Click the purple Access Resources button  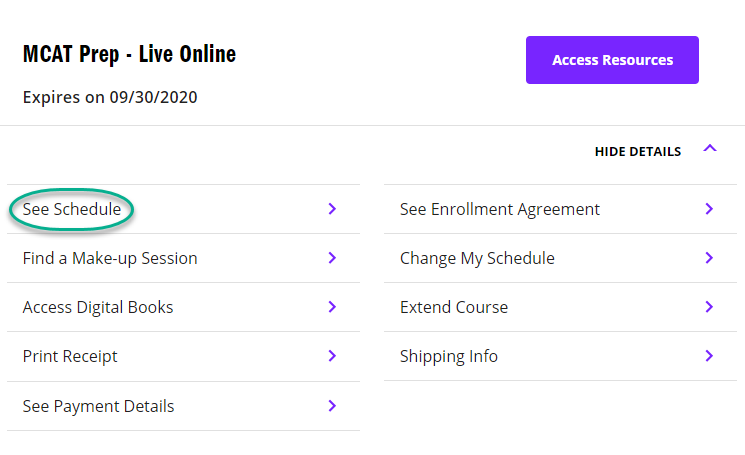pyautogui.click(x=612, y=60)
